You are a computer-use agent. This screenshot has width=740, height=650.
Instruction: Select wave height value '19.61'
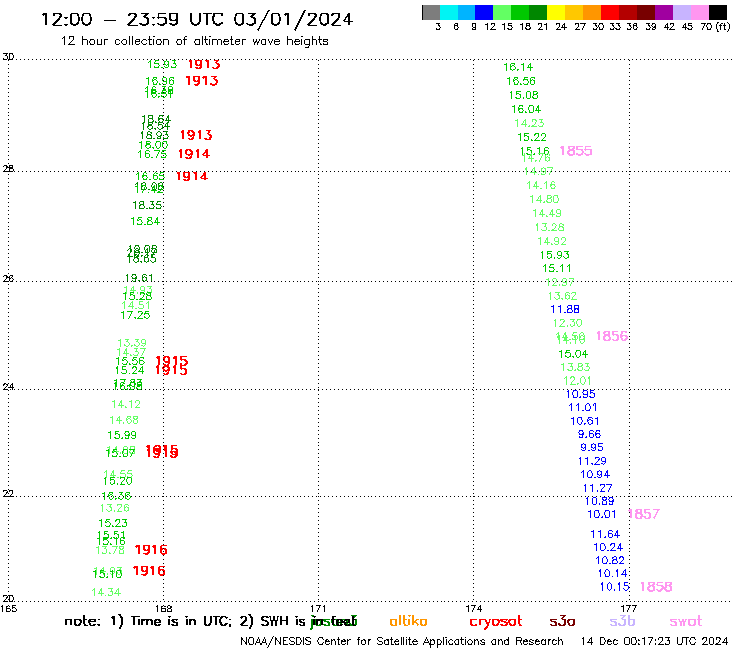(x=139, y=278)
